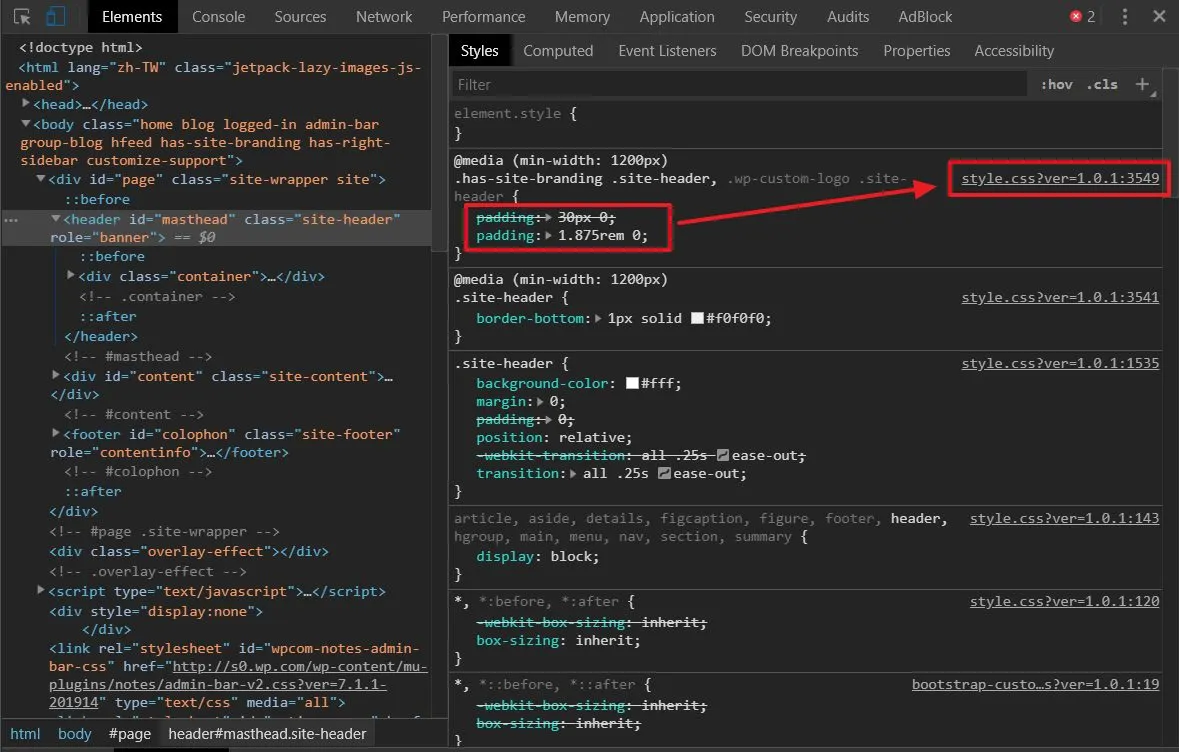Collapse the header#masthead node
This screenshot has width=1179, height=752.
pos(56,219)
